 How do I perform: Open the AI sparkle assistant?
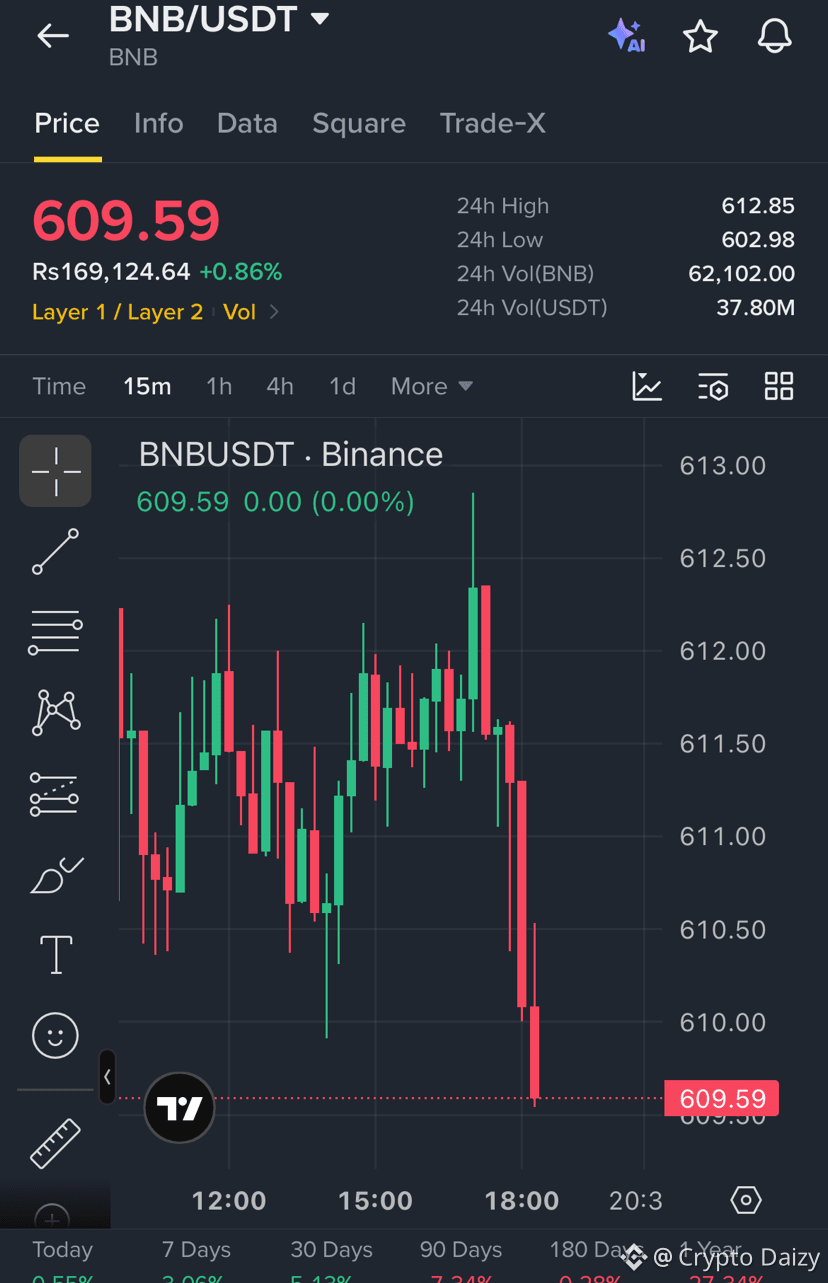627,36
